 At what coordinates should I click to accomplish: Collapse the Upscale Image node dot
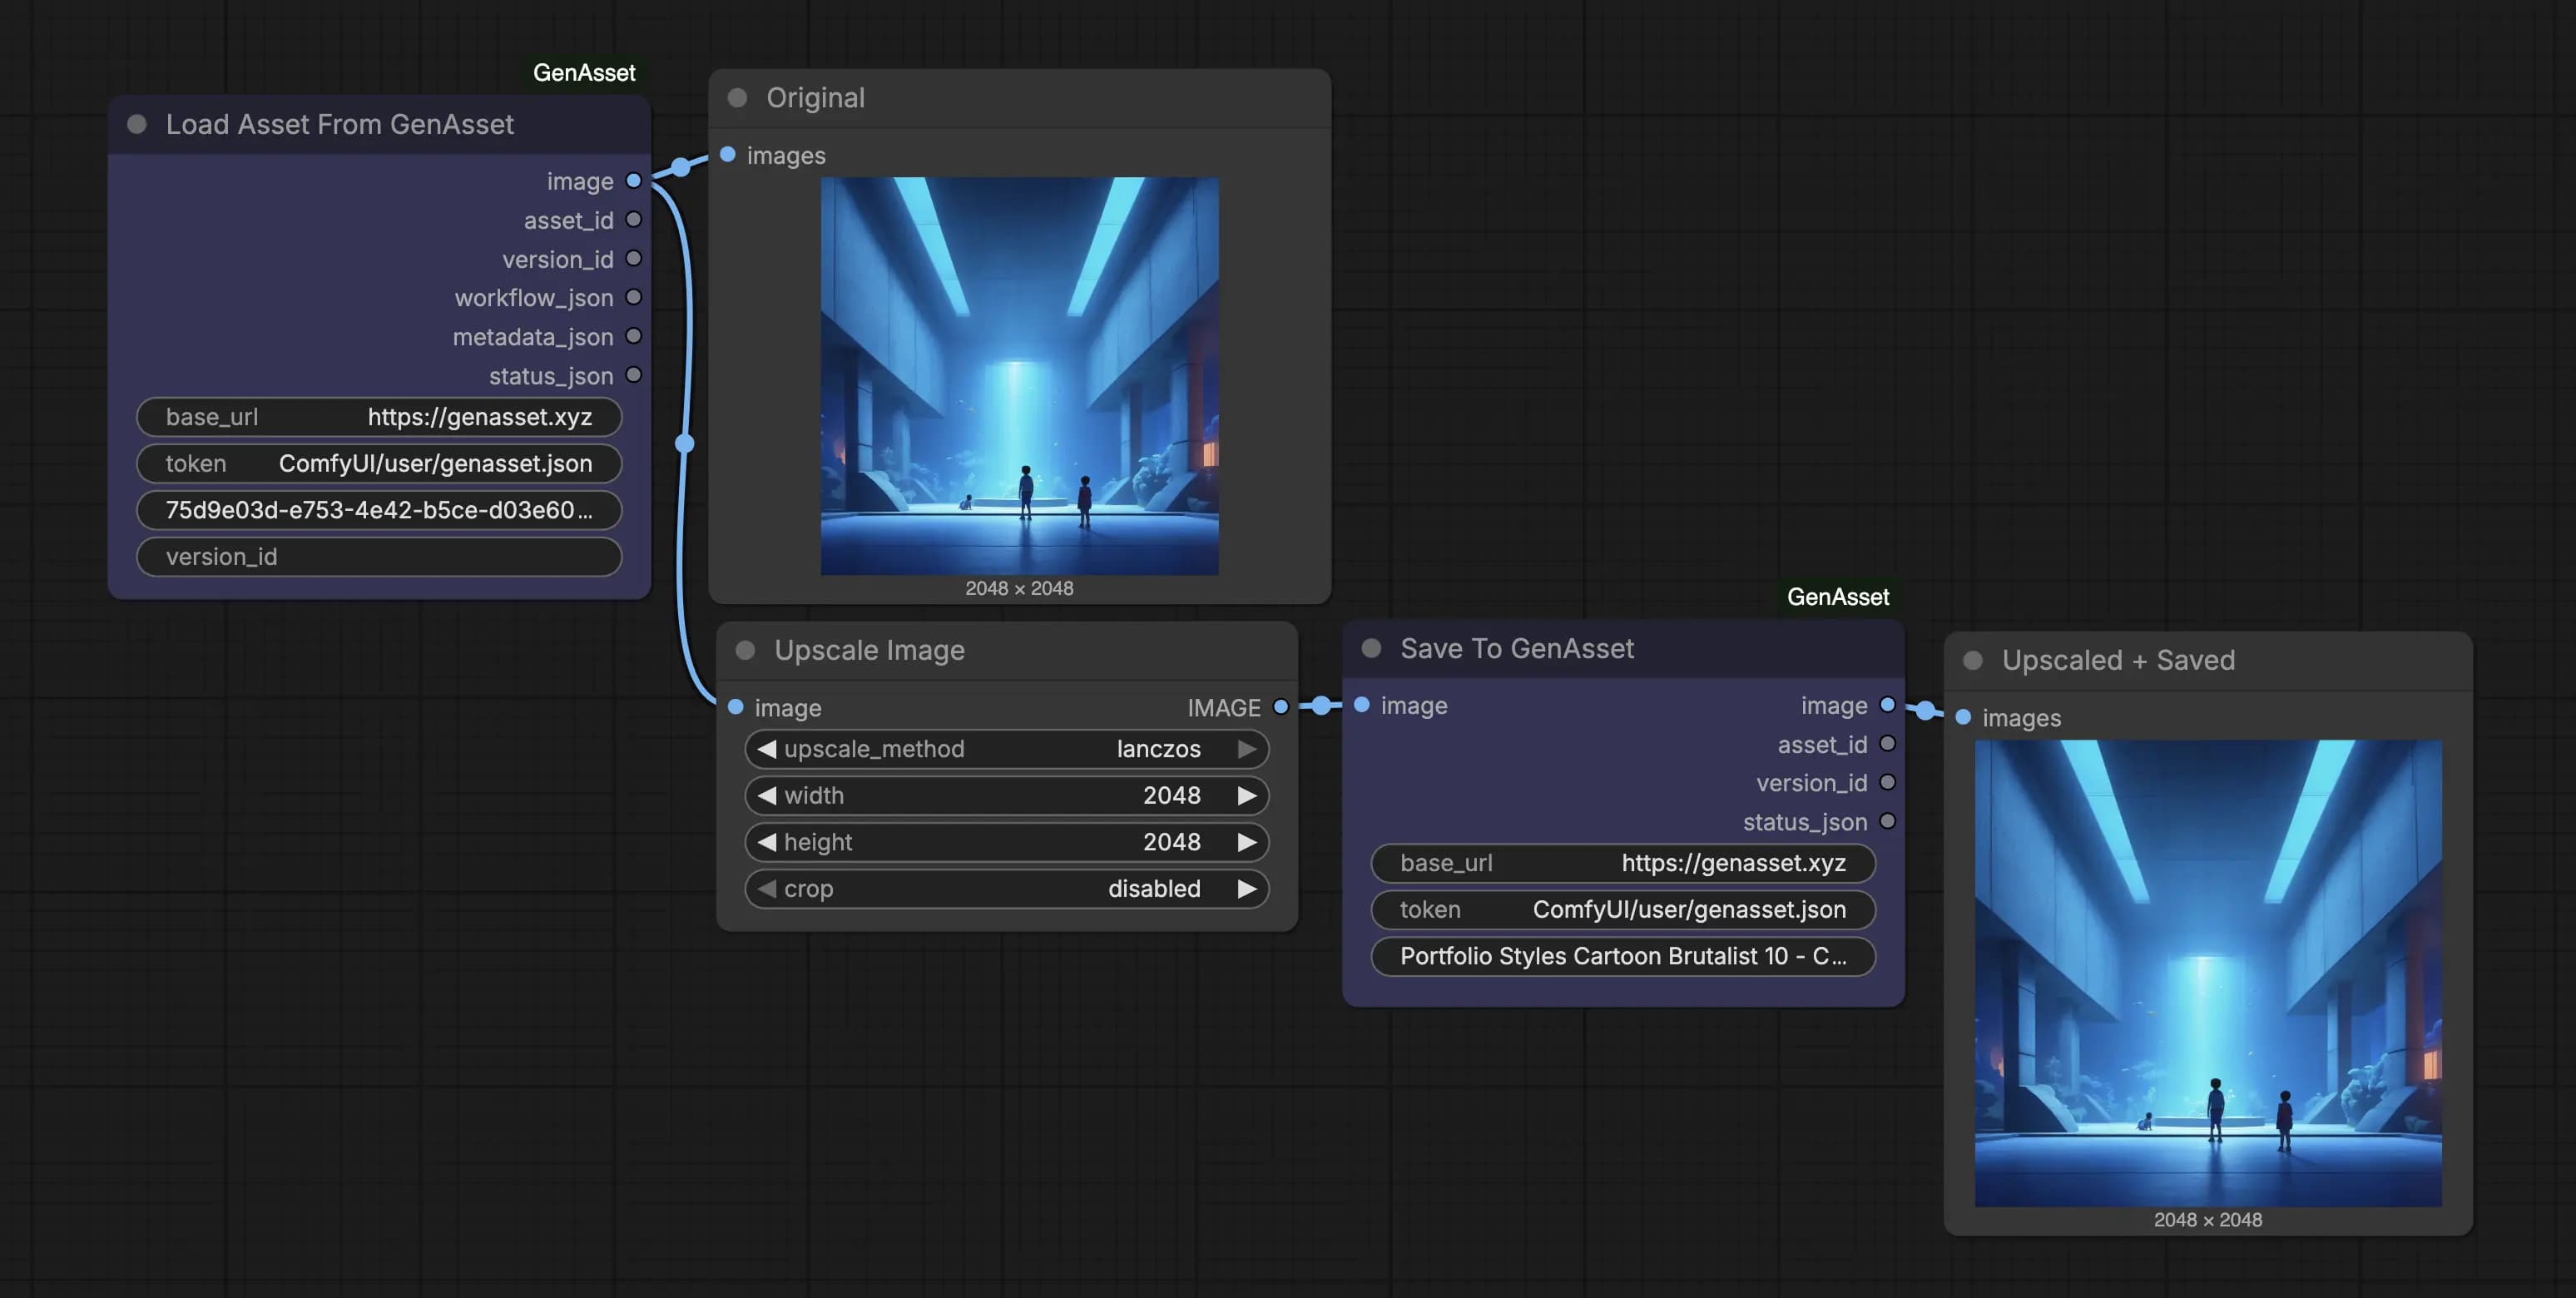745,650
